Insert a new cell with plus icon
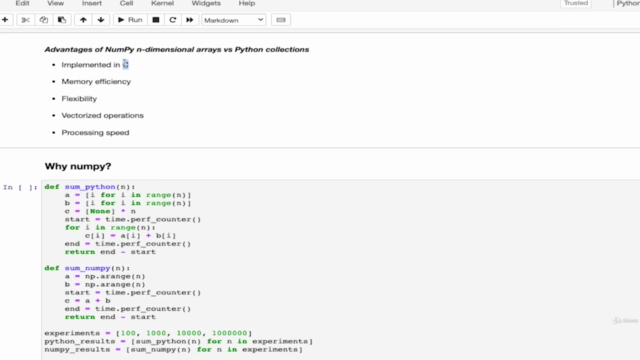This screenshot has width=640, height=360. click(5, 20)
